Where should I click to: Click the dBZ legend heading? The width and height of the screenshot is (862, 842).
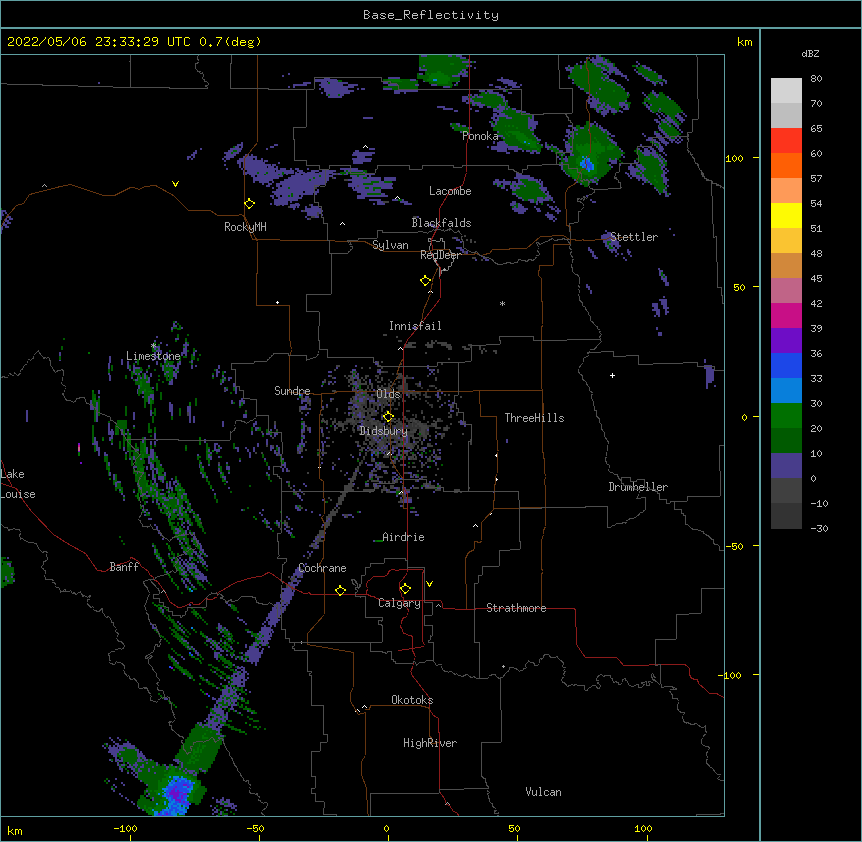(x=810, y=53)
